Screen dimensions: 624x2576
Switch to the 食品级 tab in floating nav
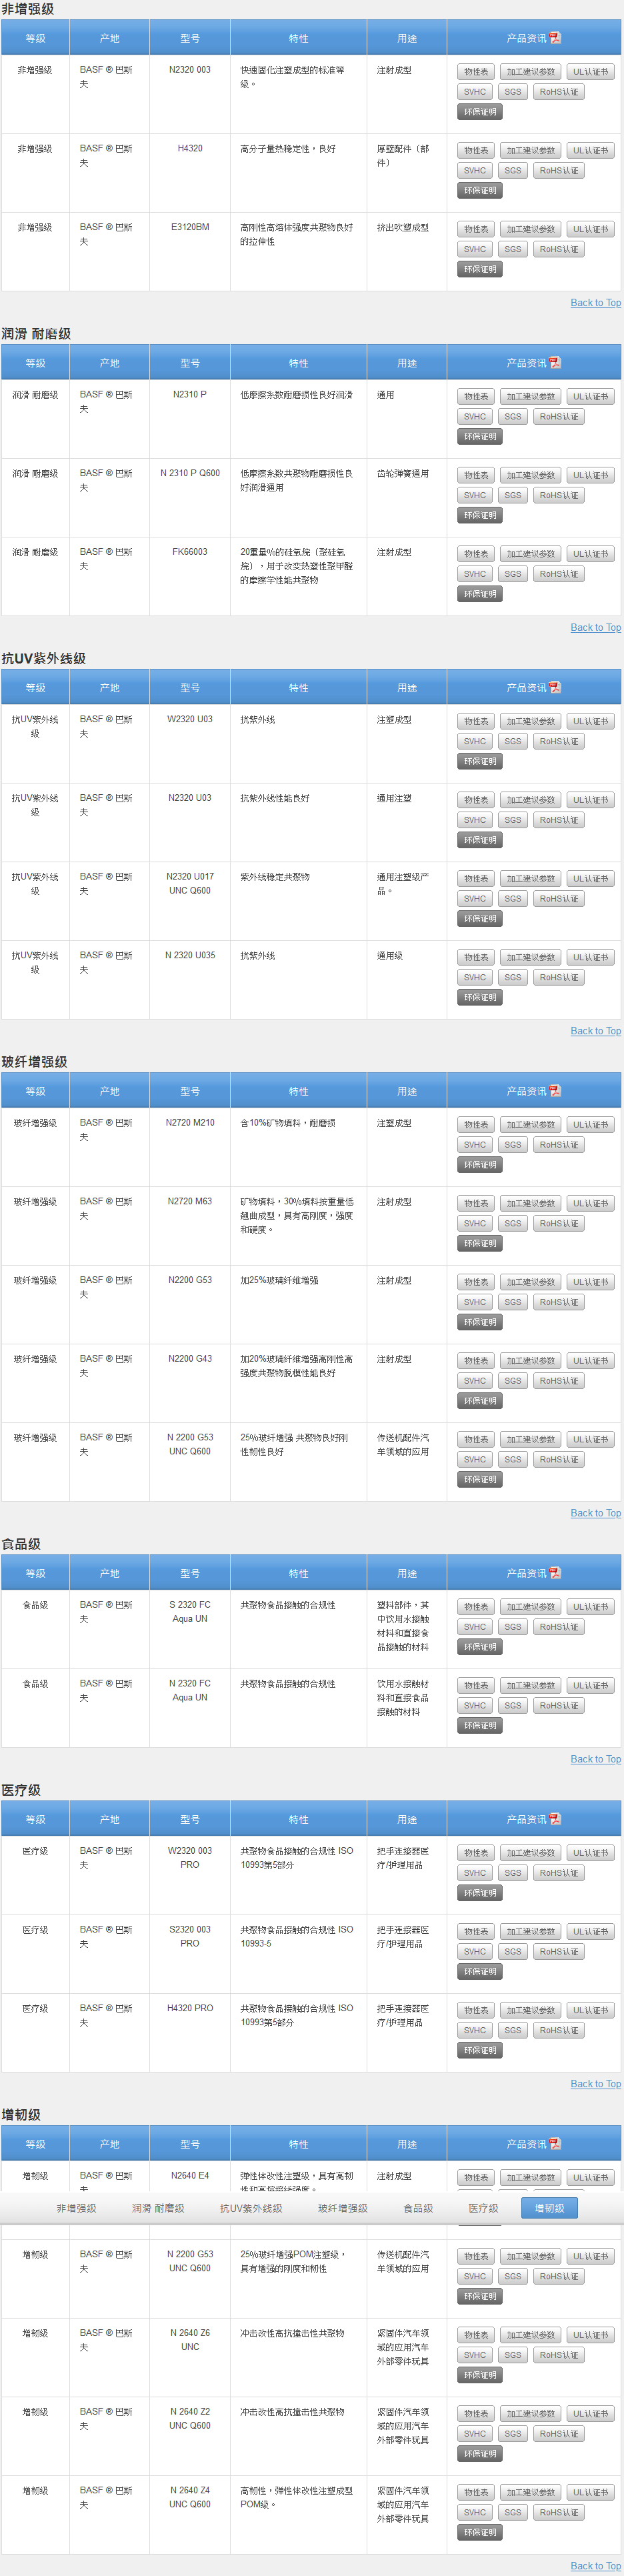pos(418,2208)
